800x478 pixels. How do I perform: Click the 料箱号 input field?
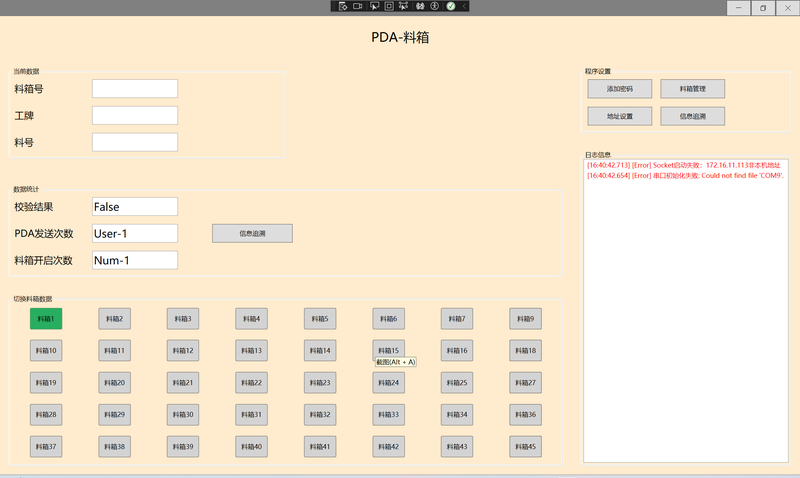(x=134, y=89)
